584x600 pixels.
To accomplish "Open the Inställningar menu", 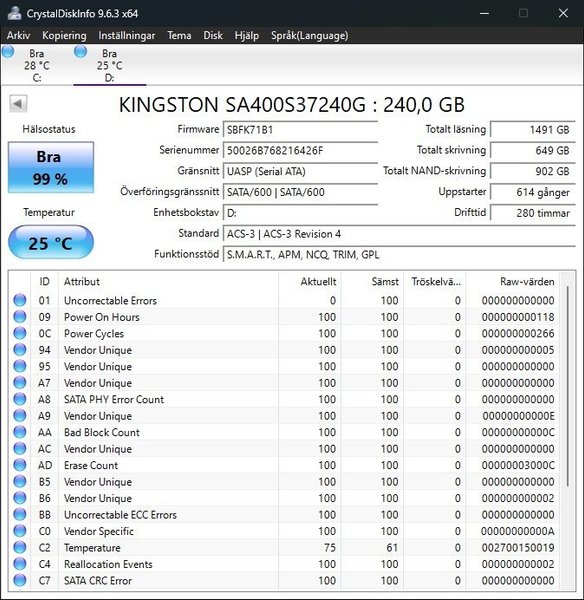I will click(x=127, y=36).
